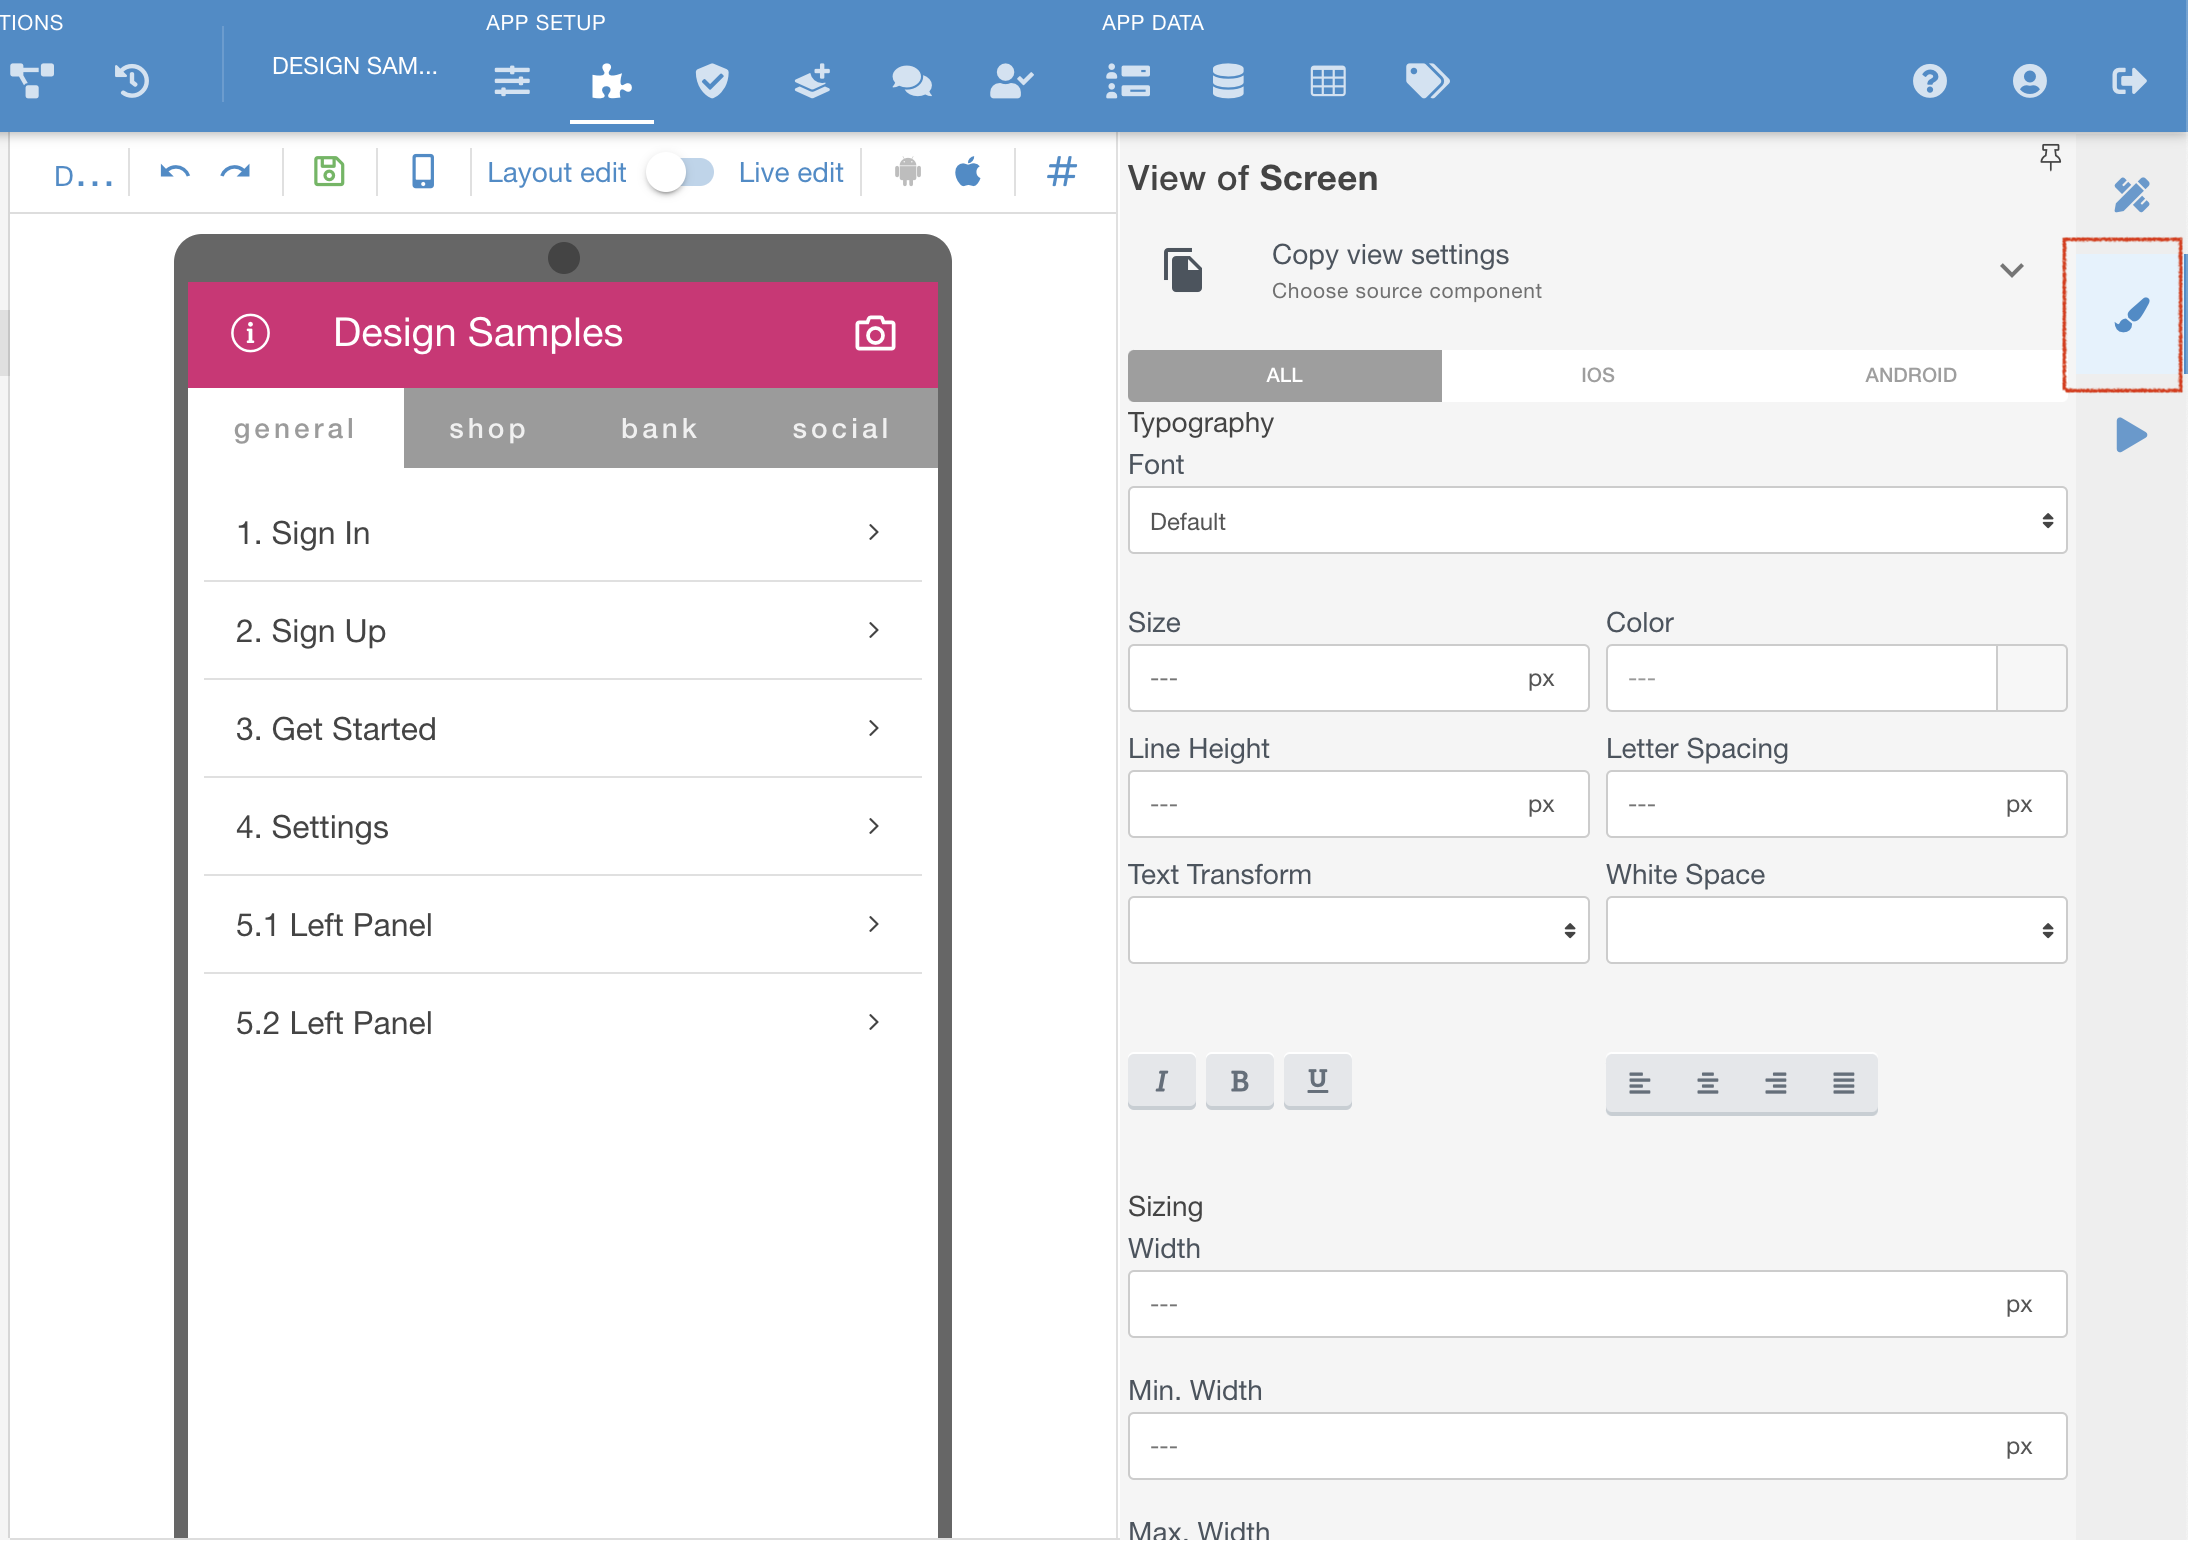The width and height of the screenshot is (2188, 1542).
Task: Toggle underline text style
Action: 1317,1081
